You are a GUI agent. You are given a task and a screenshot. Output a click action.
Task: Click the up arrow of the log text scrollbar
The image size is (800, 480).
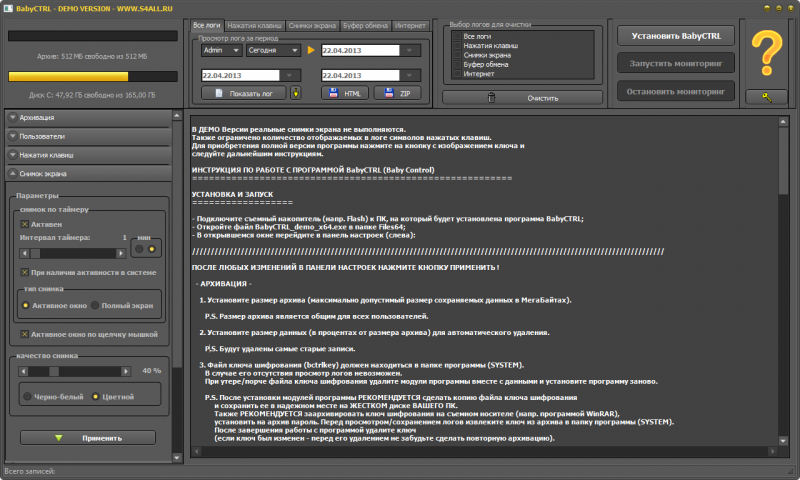(783, 121)
